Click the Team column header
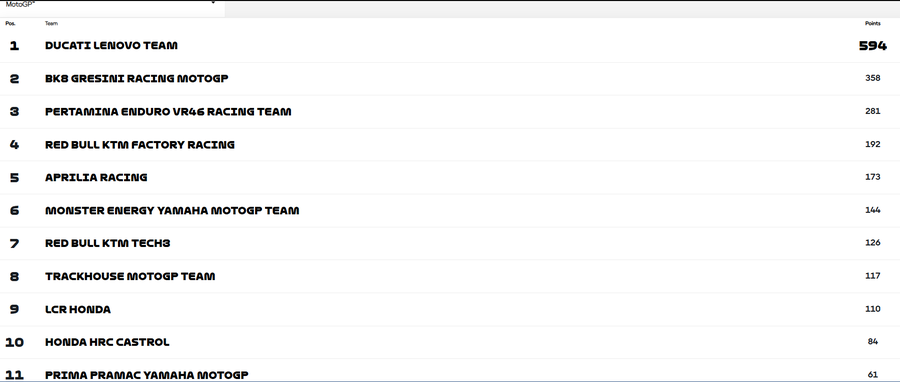 point(51,24)
